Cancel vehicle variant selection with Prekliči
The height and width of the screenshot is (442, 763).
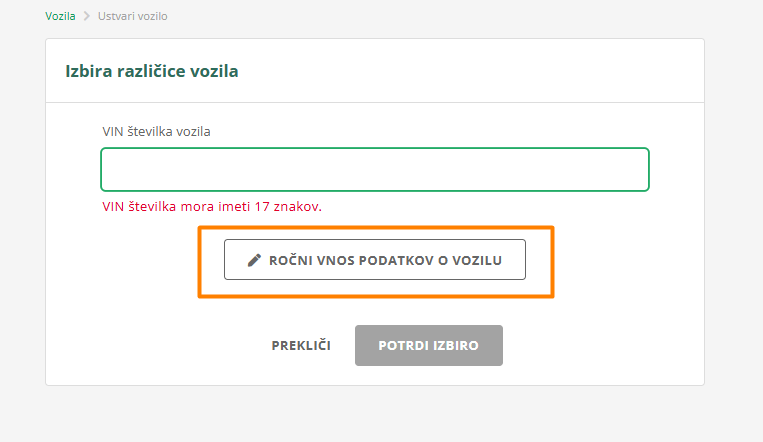(x=301, y=346)
